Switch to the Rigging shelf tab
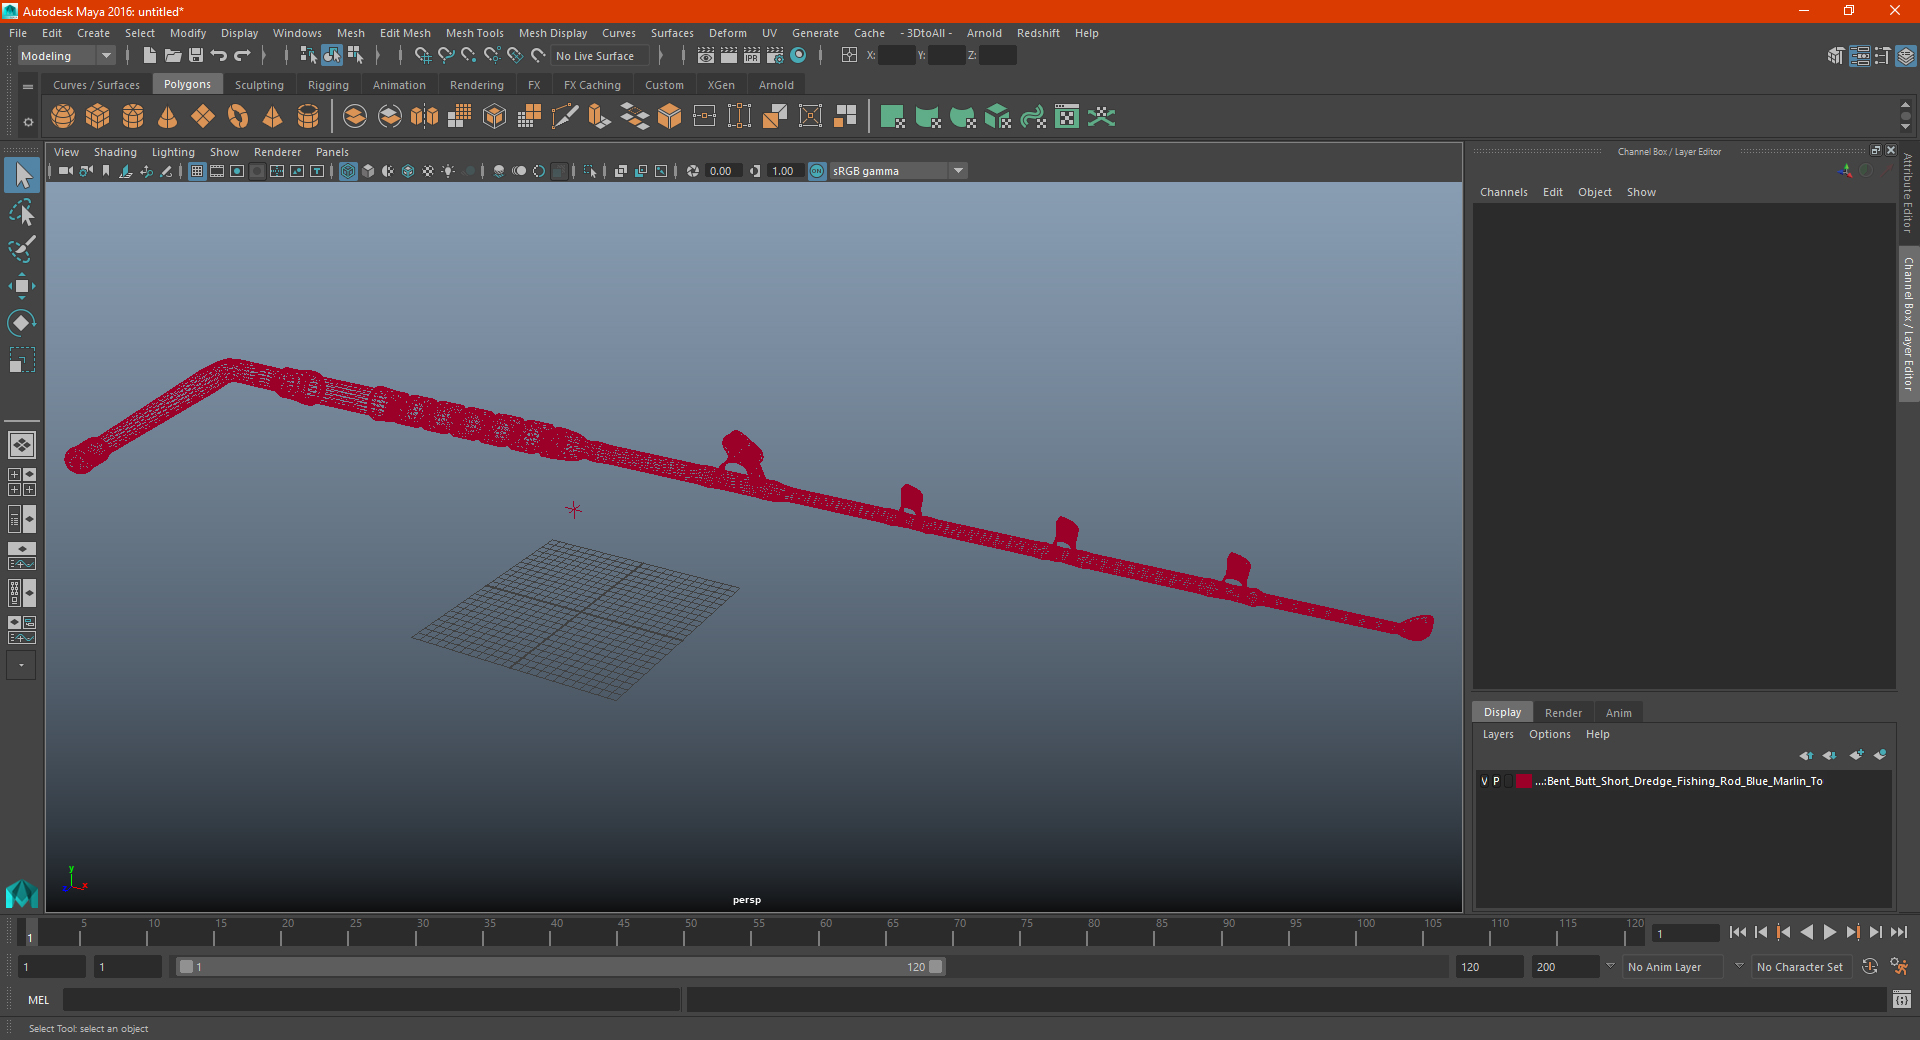 tap(328, 85)
